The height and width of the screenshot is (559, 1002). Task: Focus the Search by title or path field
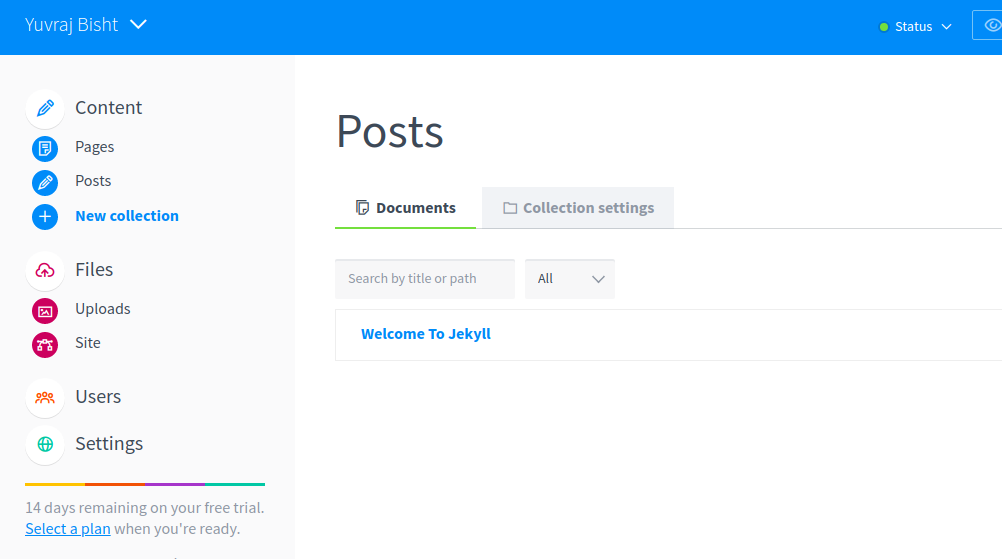(x=424, y=279)
